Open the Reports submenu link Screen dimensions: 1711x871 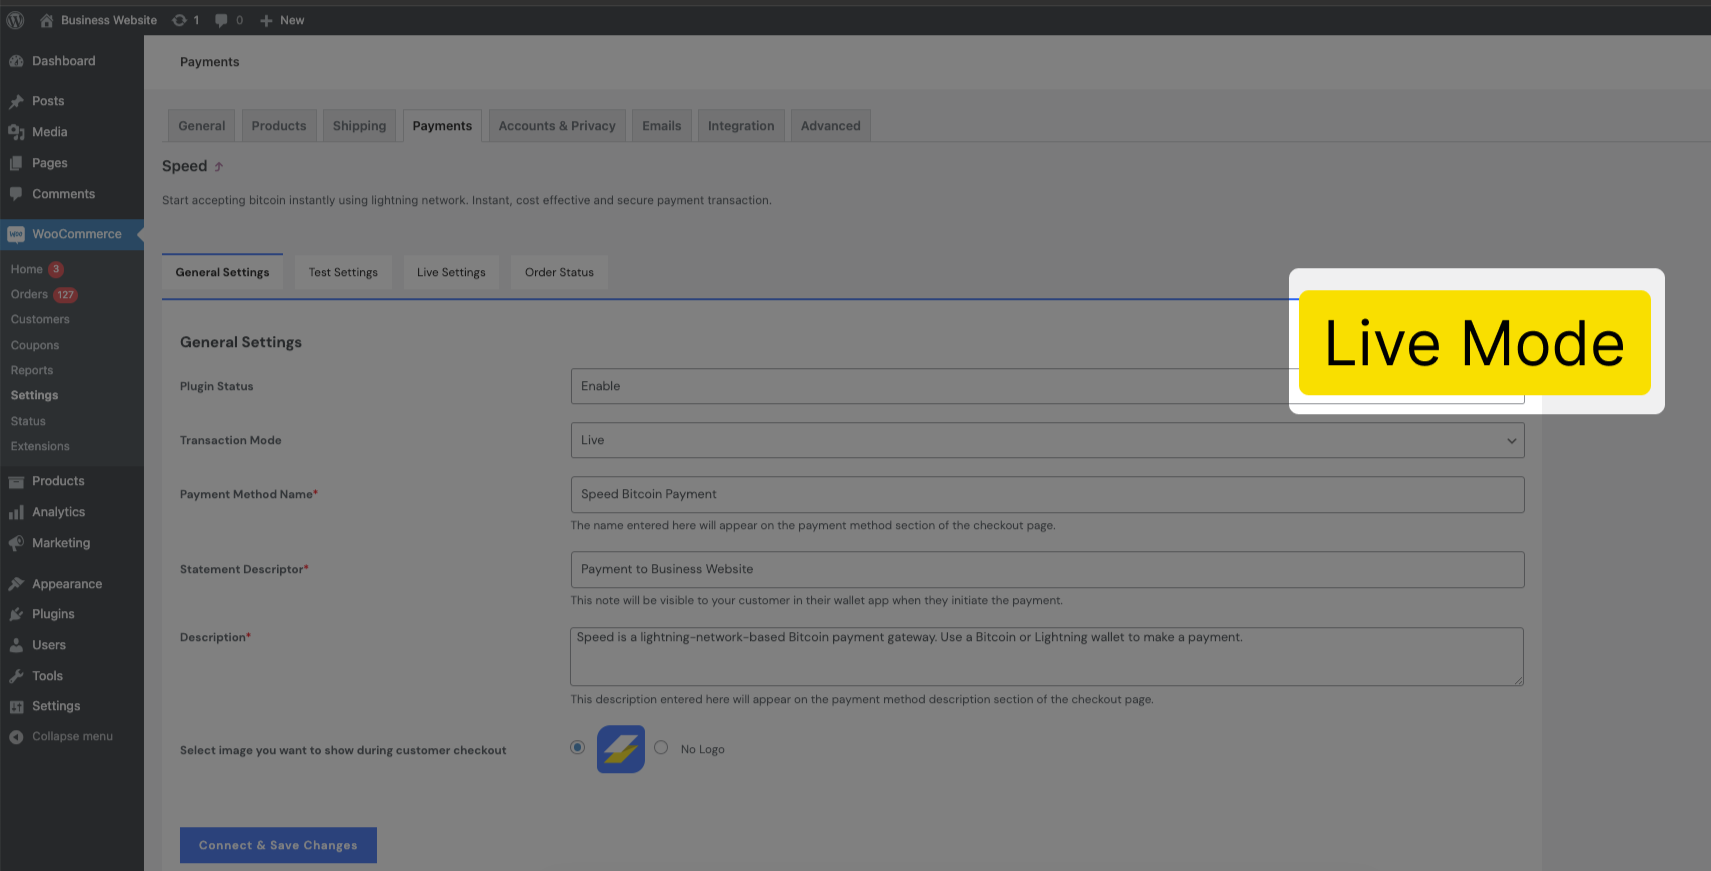[x=32, y=370]
